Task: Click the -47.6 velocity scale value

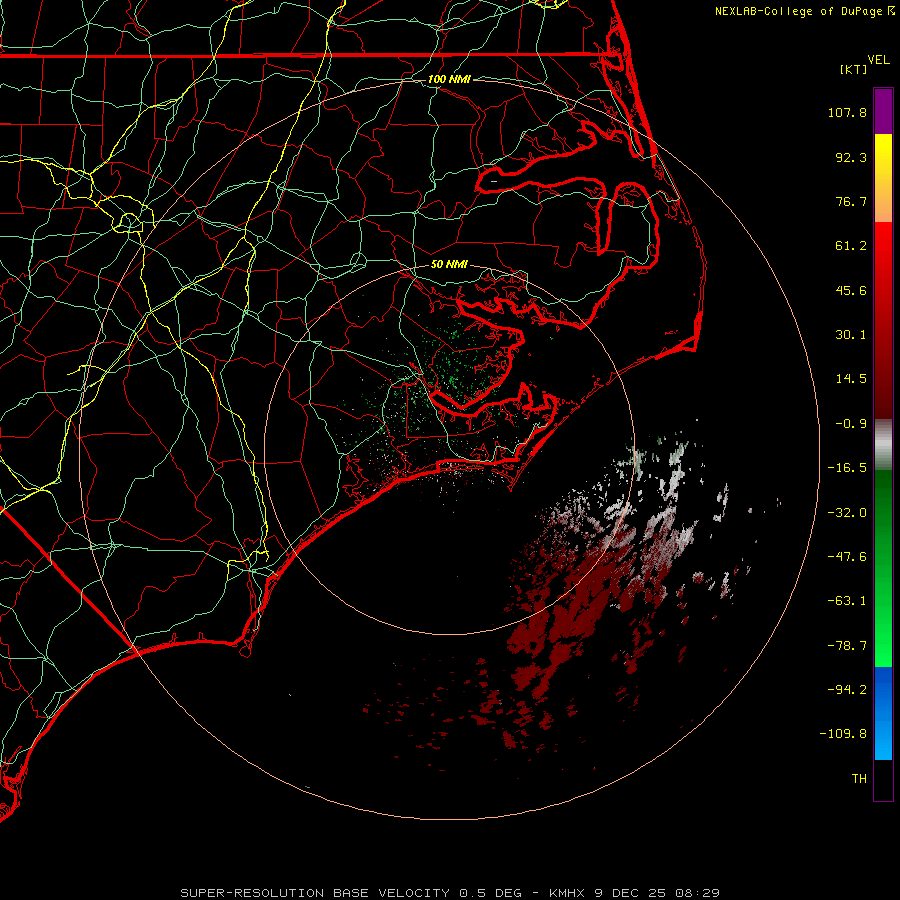Action: (847, 557)
